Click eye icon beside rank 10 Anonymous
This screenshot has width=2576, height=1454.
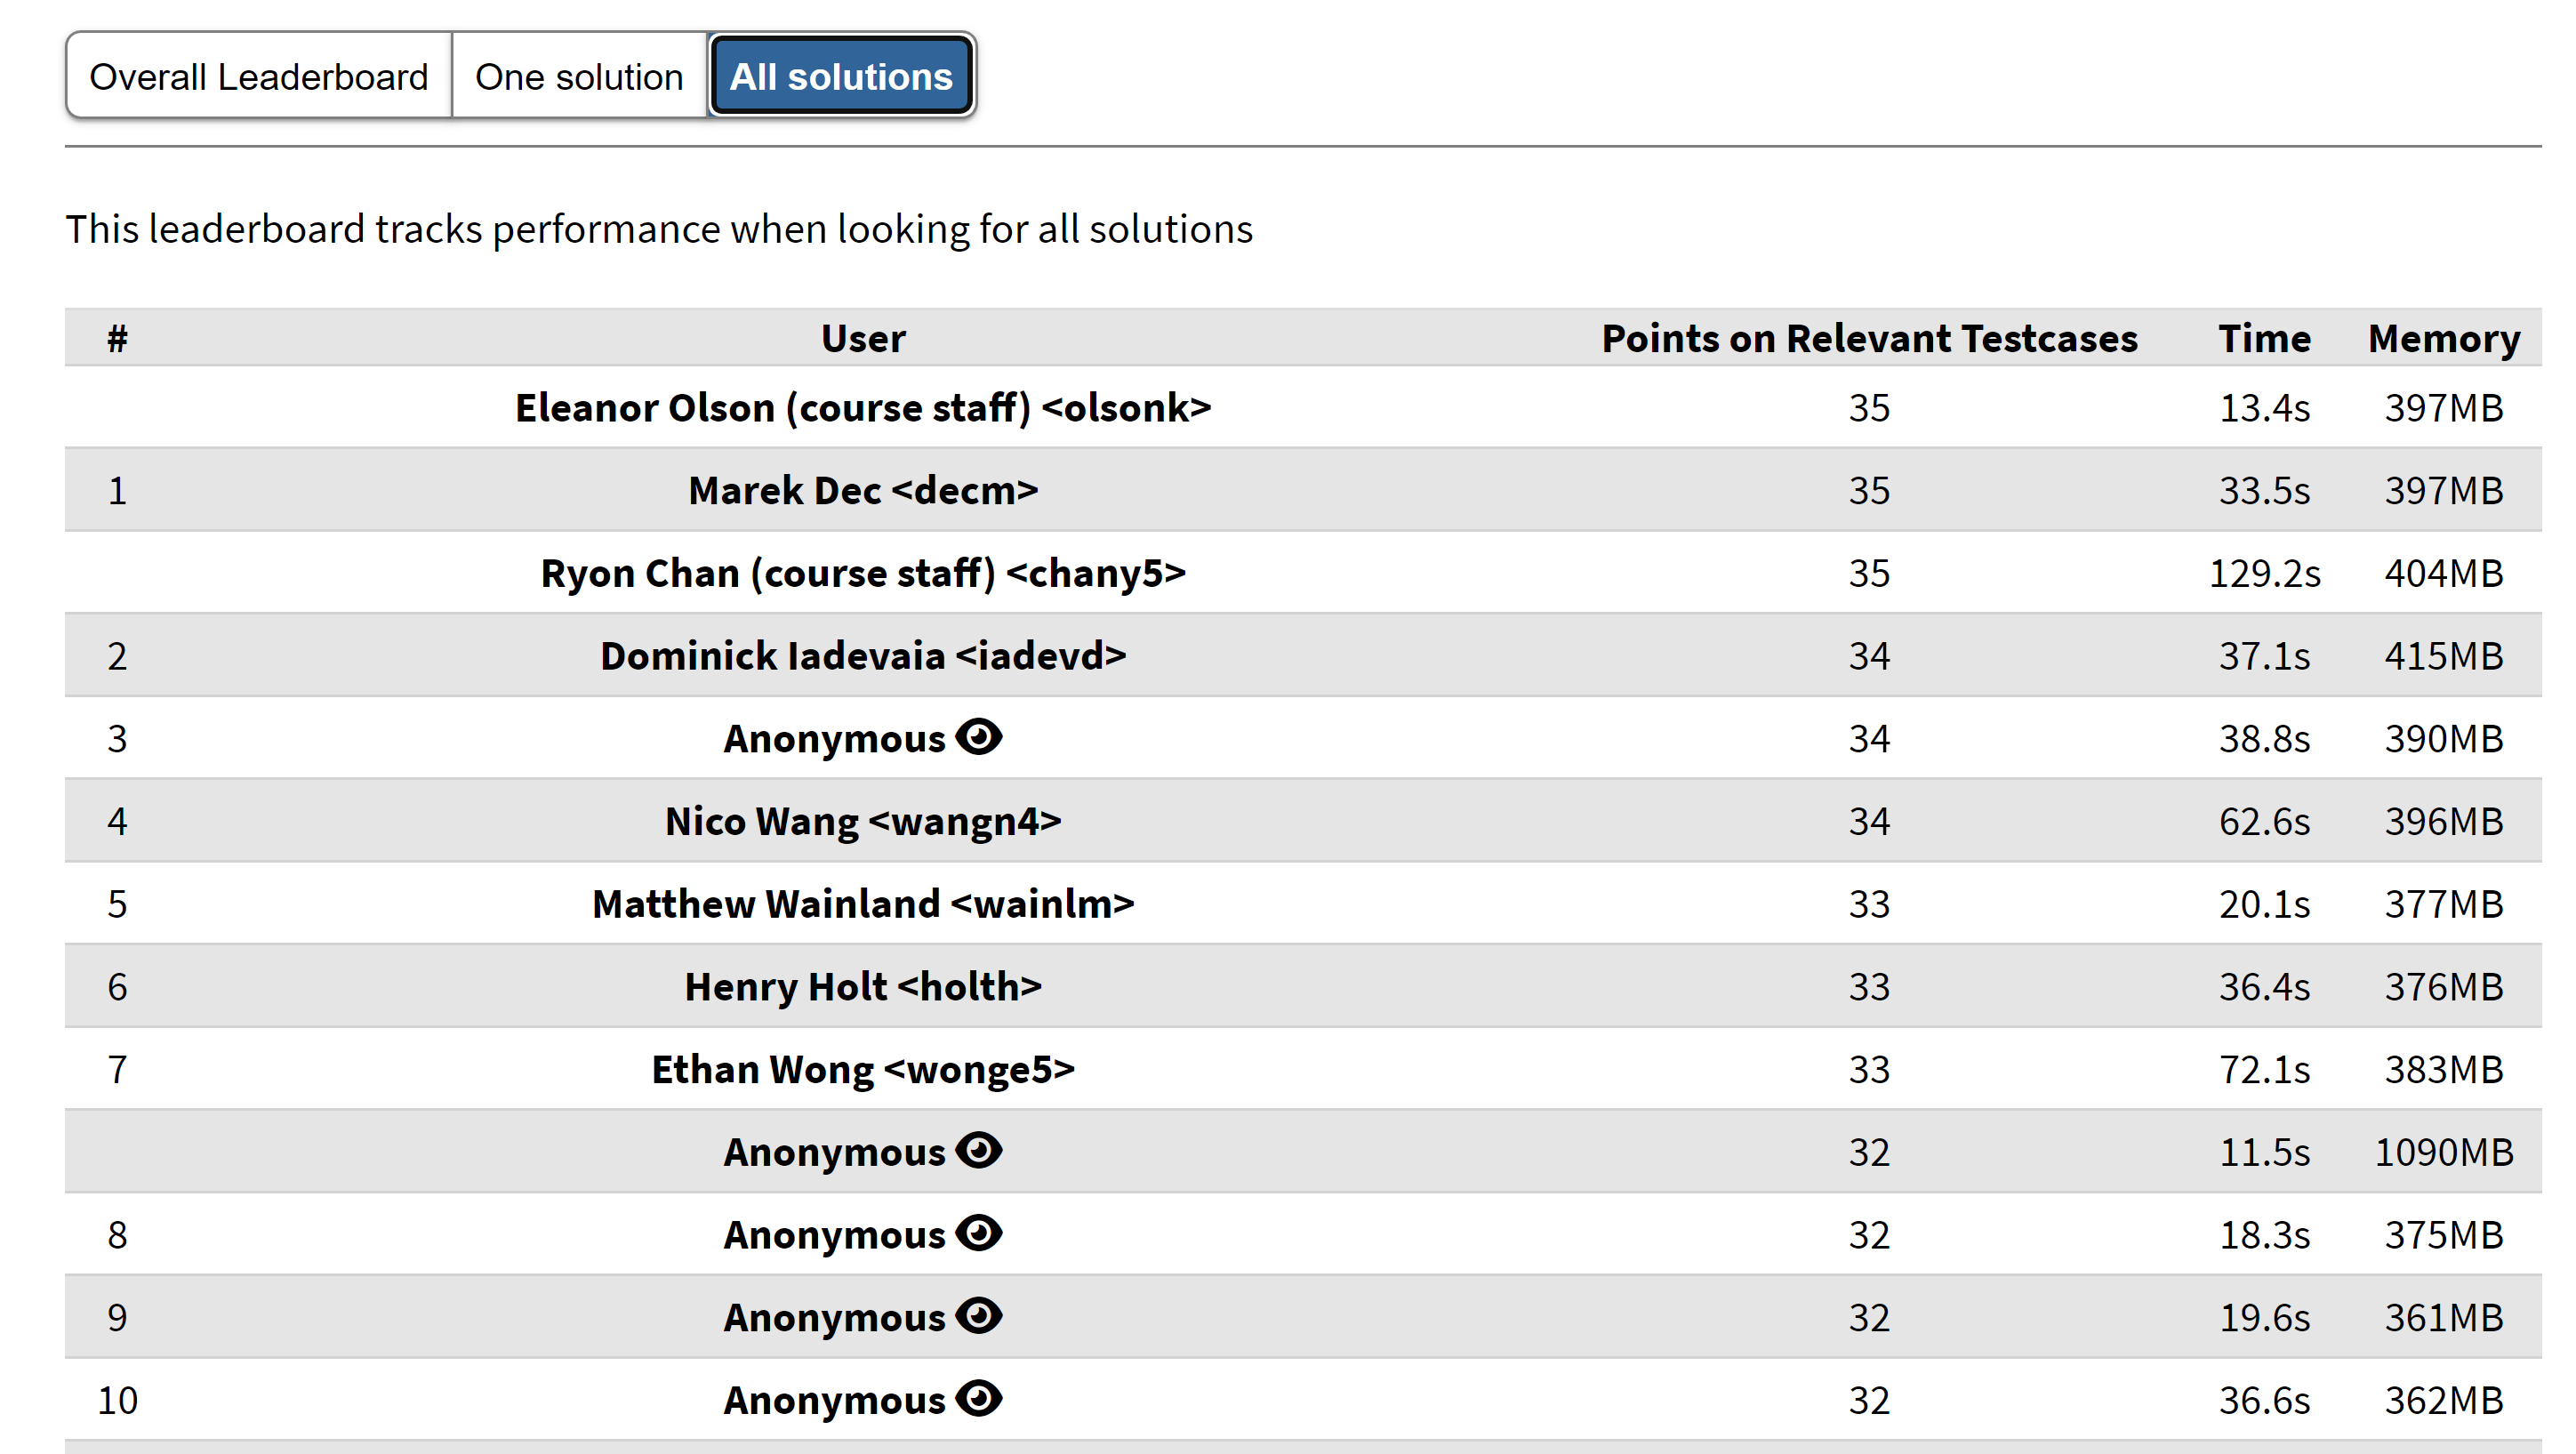[978, 1399]
